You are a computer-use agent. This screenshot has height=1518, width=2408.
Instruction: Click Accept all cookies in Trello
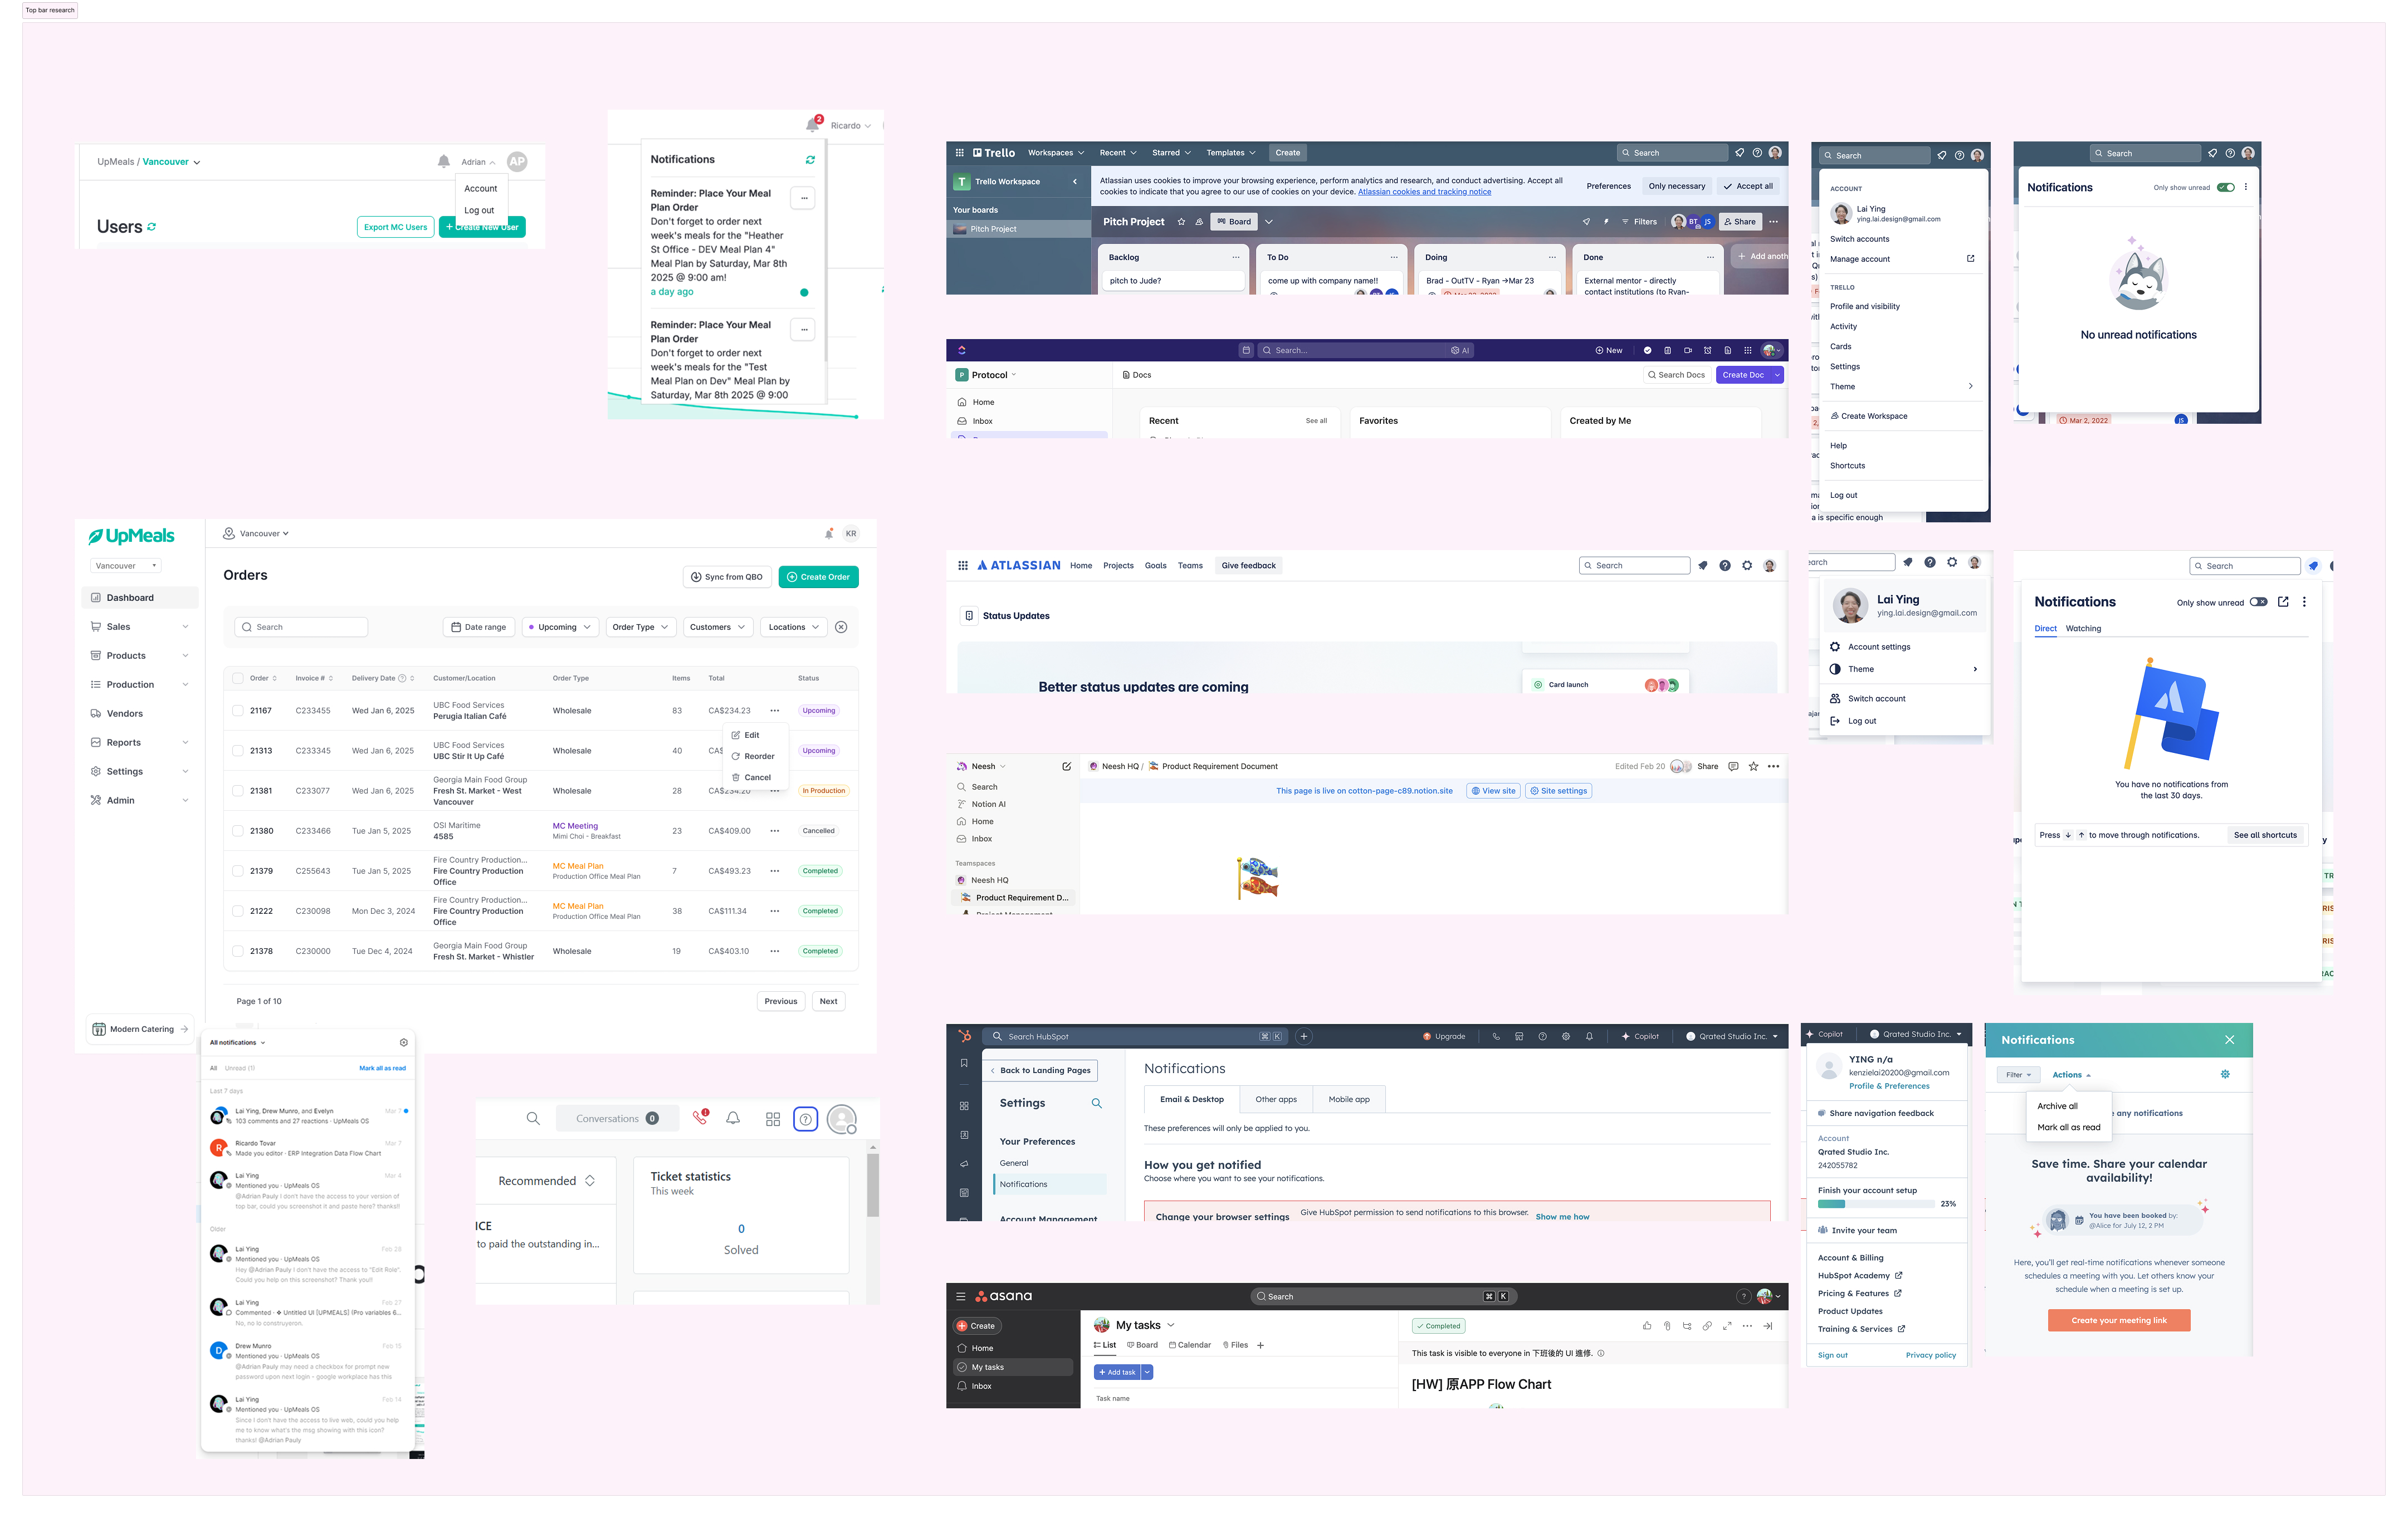(1748, 186)
